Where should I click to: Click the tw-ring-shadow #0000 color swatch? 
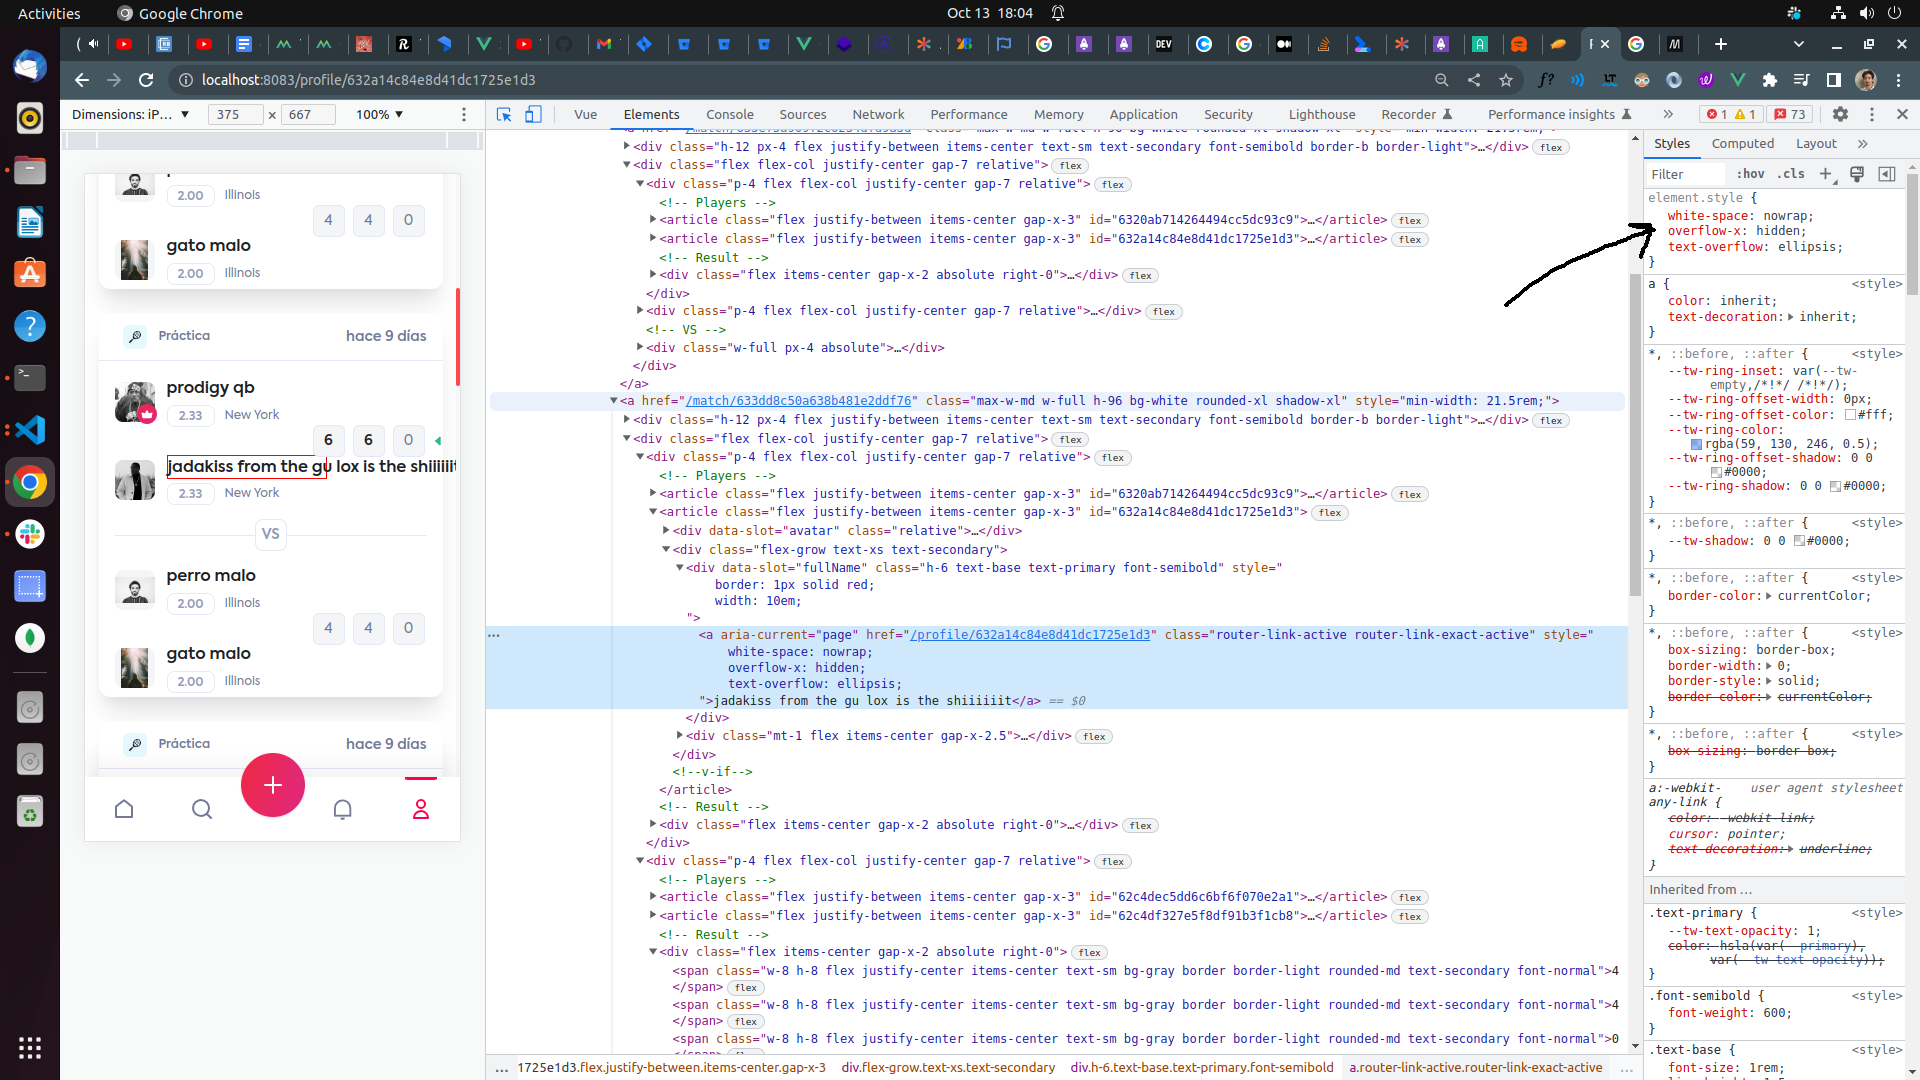click(1835, 487)
